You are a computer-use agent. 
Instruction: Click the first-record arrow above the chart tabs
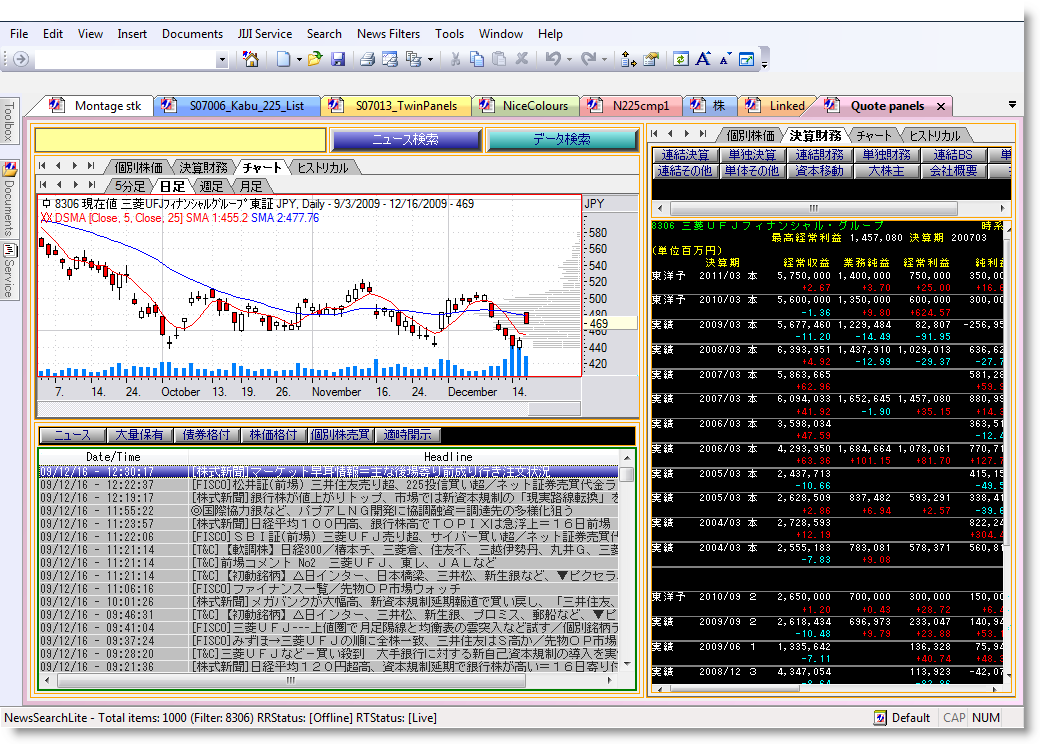coord(42,166)
